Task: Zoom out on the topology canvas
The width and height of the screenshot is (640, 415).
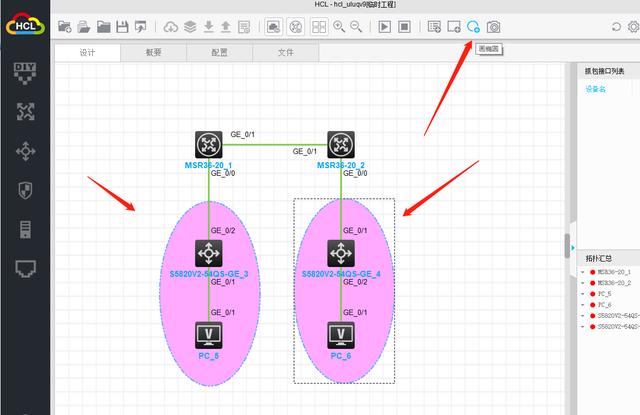Action: pos(356,27)
